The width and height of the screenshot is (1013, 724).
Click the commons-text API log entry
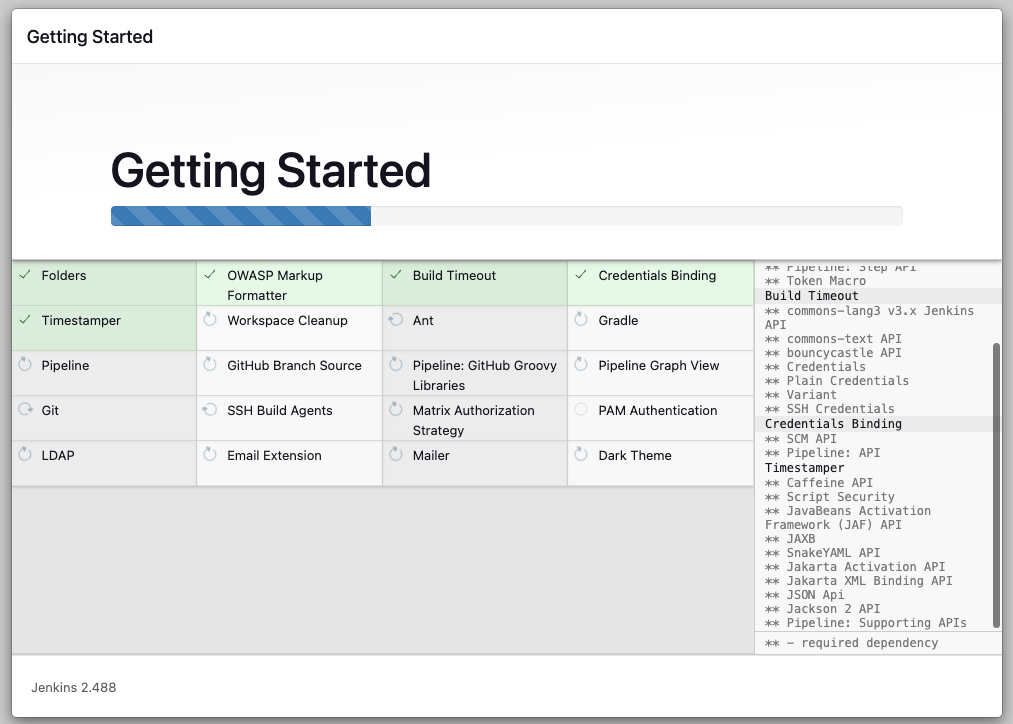(x=833, y=338)
